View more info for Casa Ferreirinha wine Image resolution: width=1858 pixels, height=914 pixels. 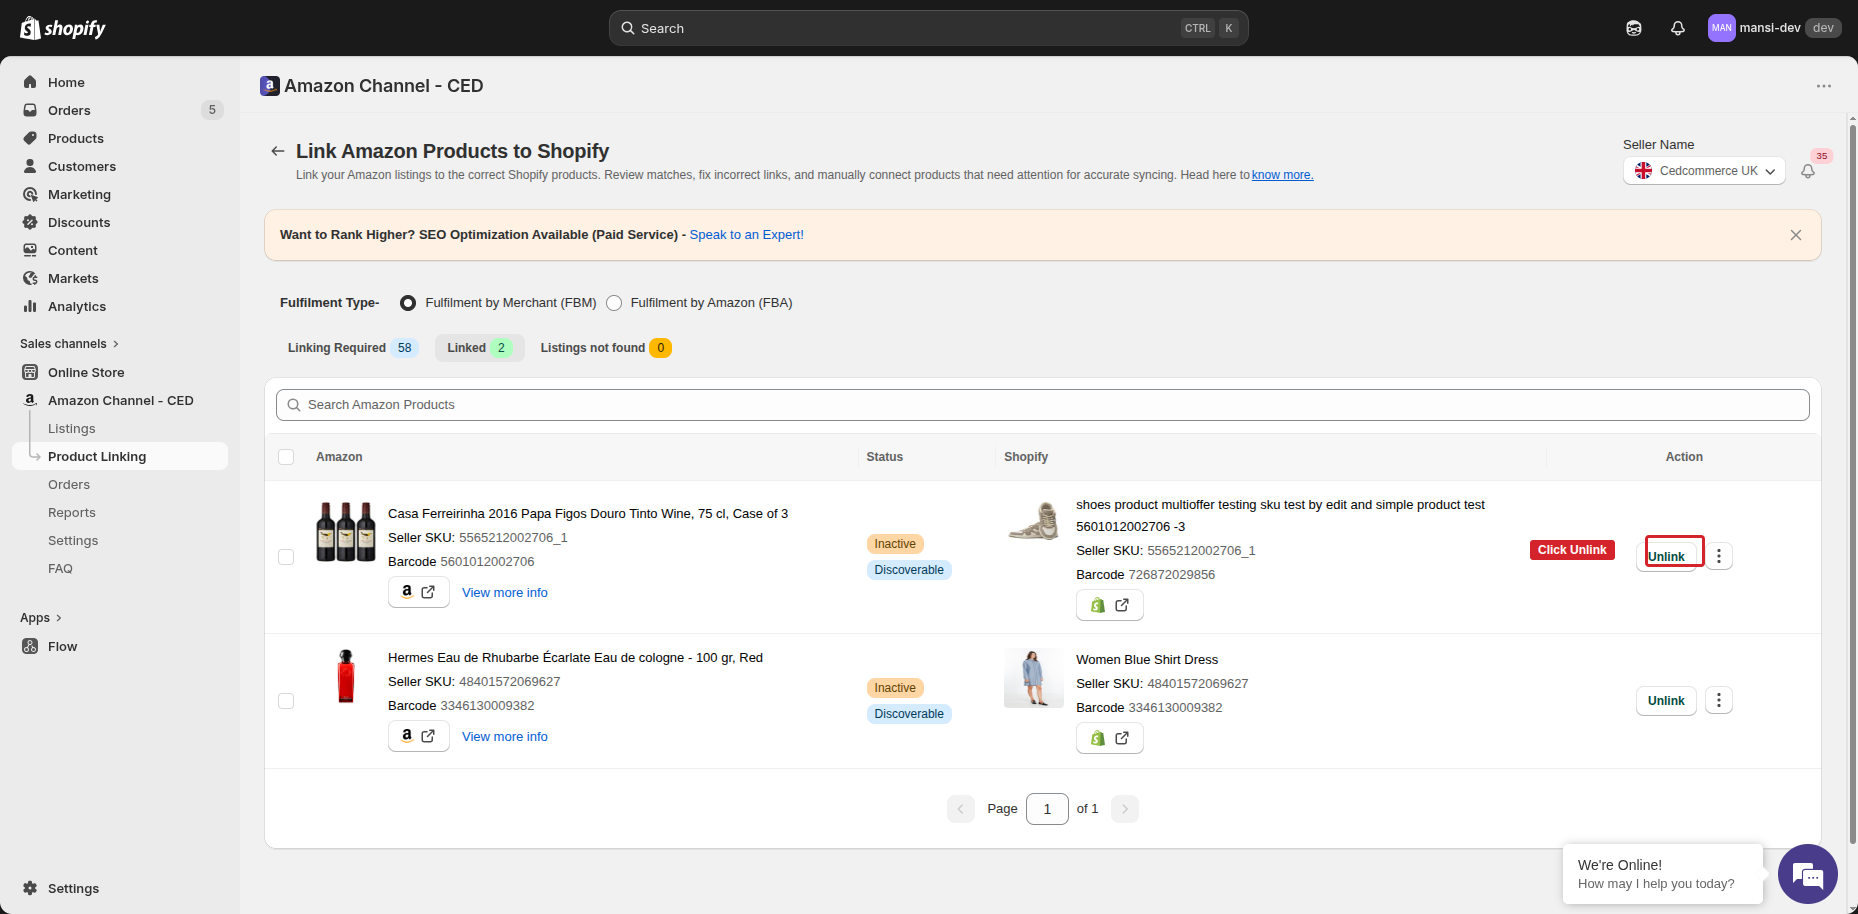click(x=505, y=593)
